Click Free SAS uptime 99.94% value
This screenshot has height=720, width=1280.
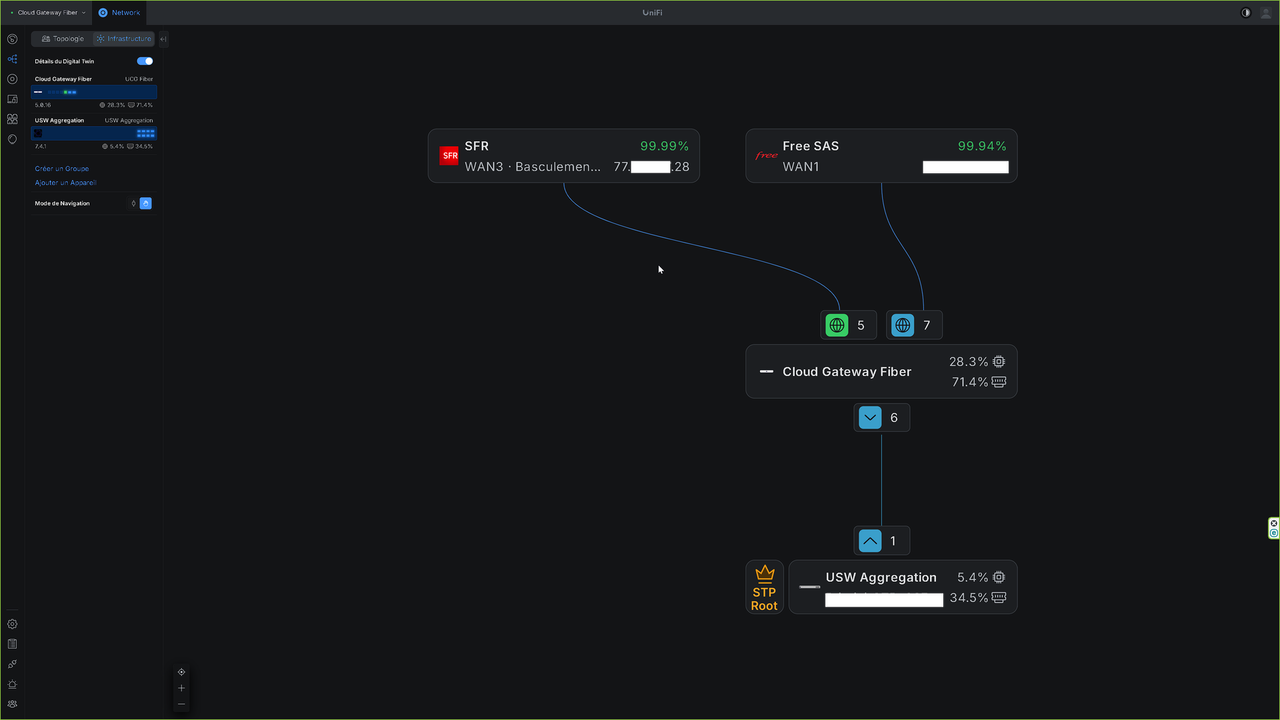coord(982,146)
